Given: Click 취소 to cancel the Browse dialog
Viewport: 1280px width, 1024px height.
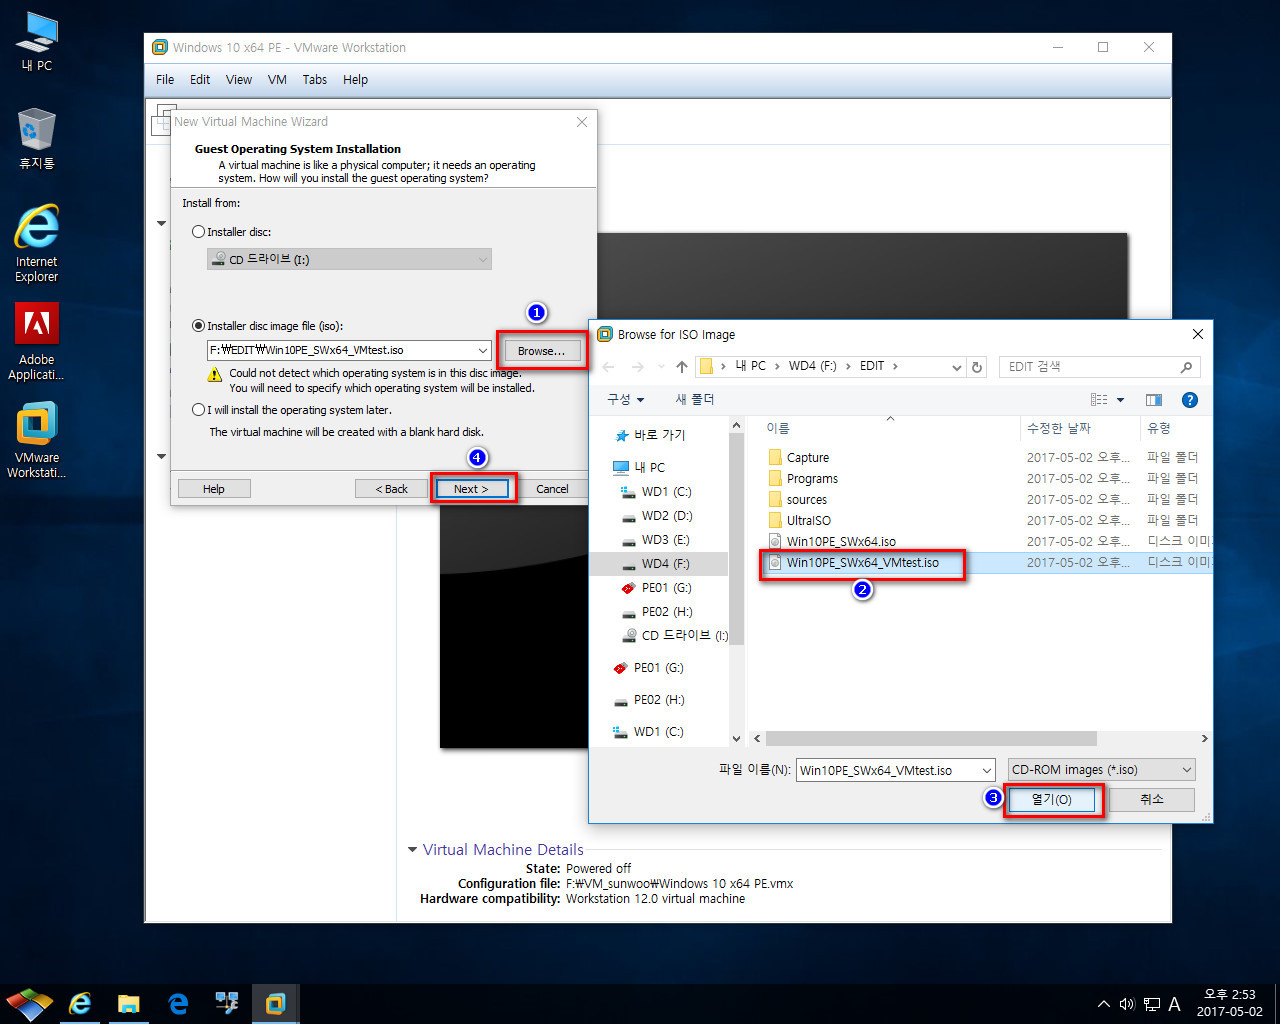Looking at the screenshot, I should [1152, 800].
